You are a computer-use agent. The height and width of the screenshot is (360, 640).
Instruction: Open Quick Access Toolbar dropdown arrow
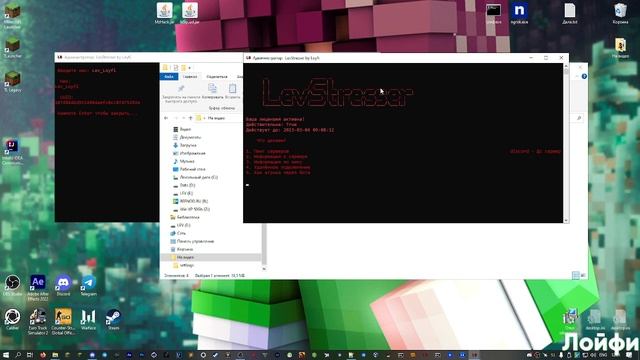click(189, 68)
